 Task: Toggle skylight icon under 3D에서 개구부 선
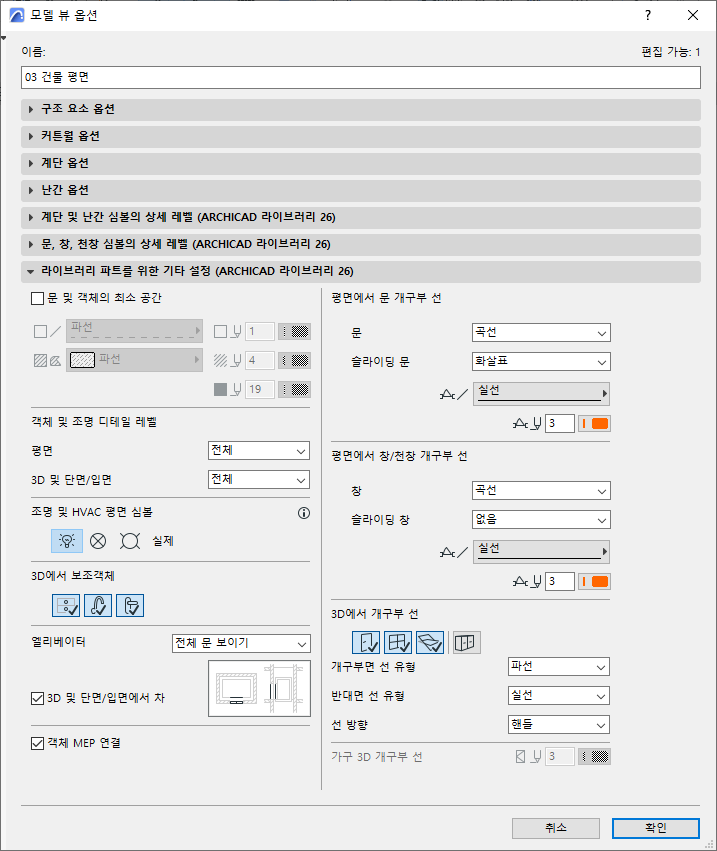pos(430,643)
